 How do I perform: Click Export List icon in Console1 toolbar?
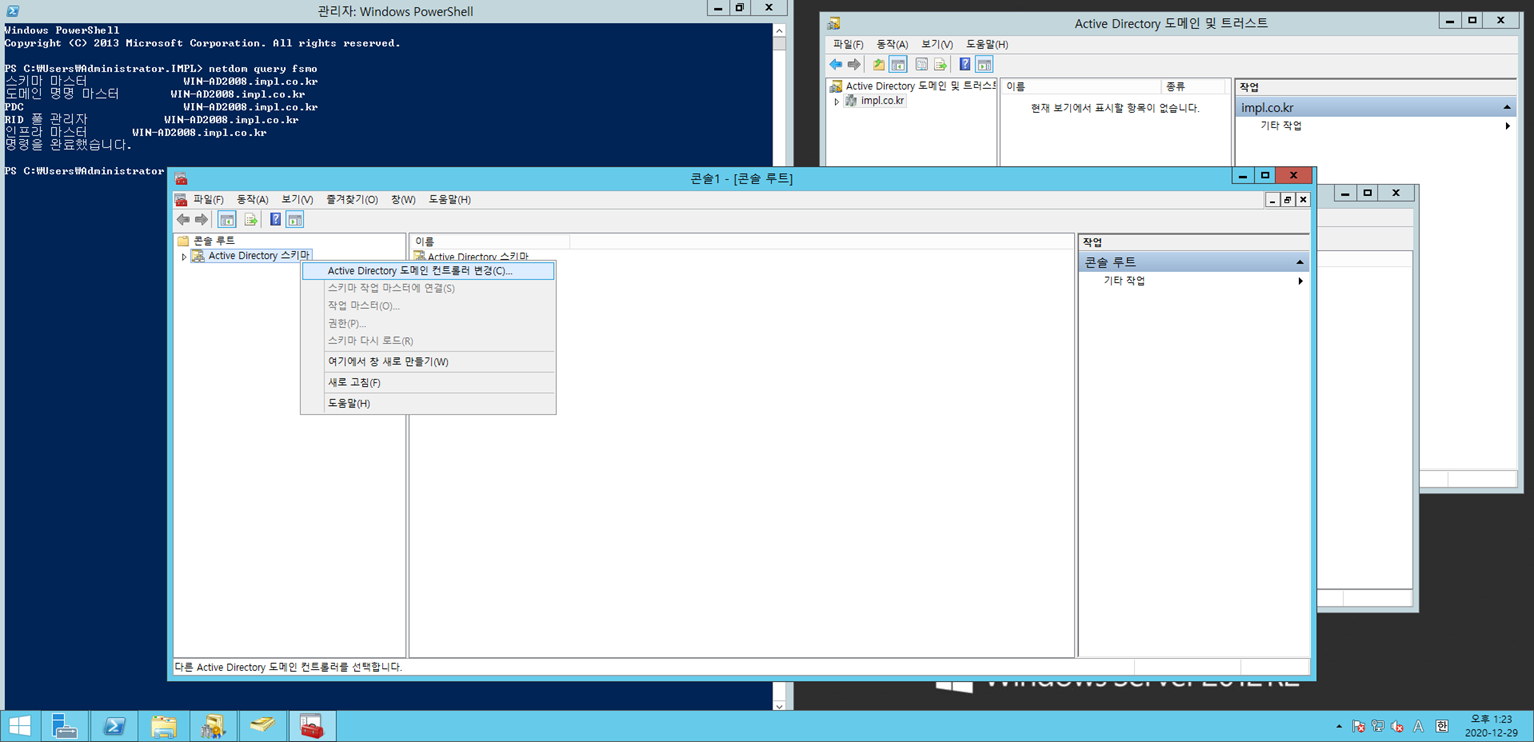(251, 220)
